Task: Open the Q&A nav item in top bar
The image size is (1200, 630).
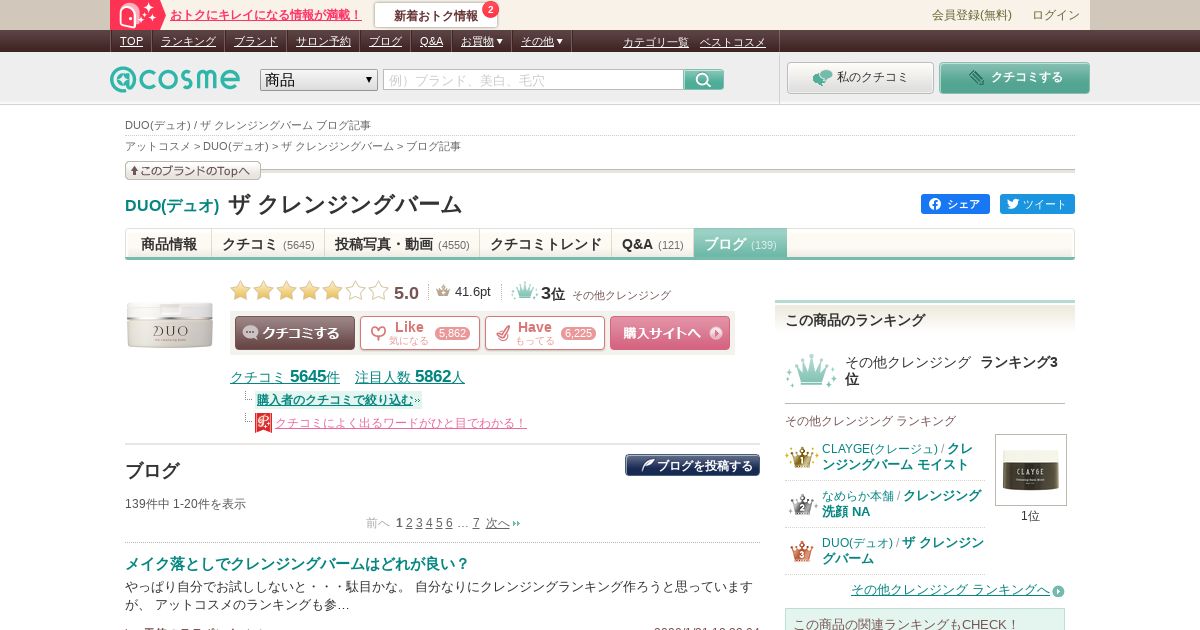Action: pyautogui.click(x=431, y=41)
